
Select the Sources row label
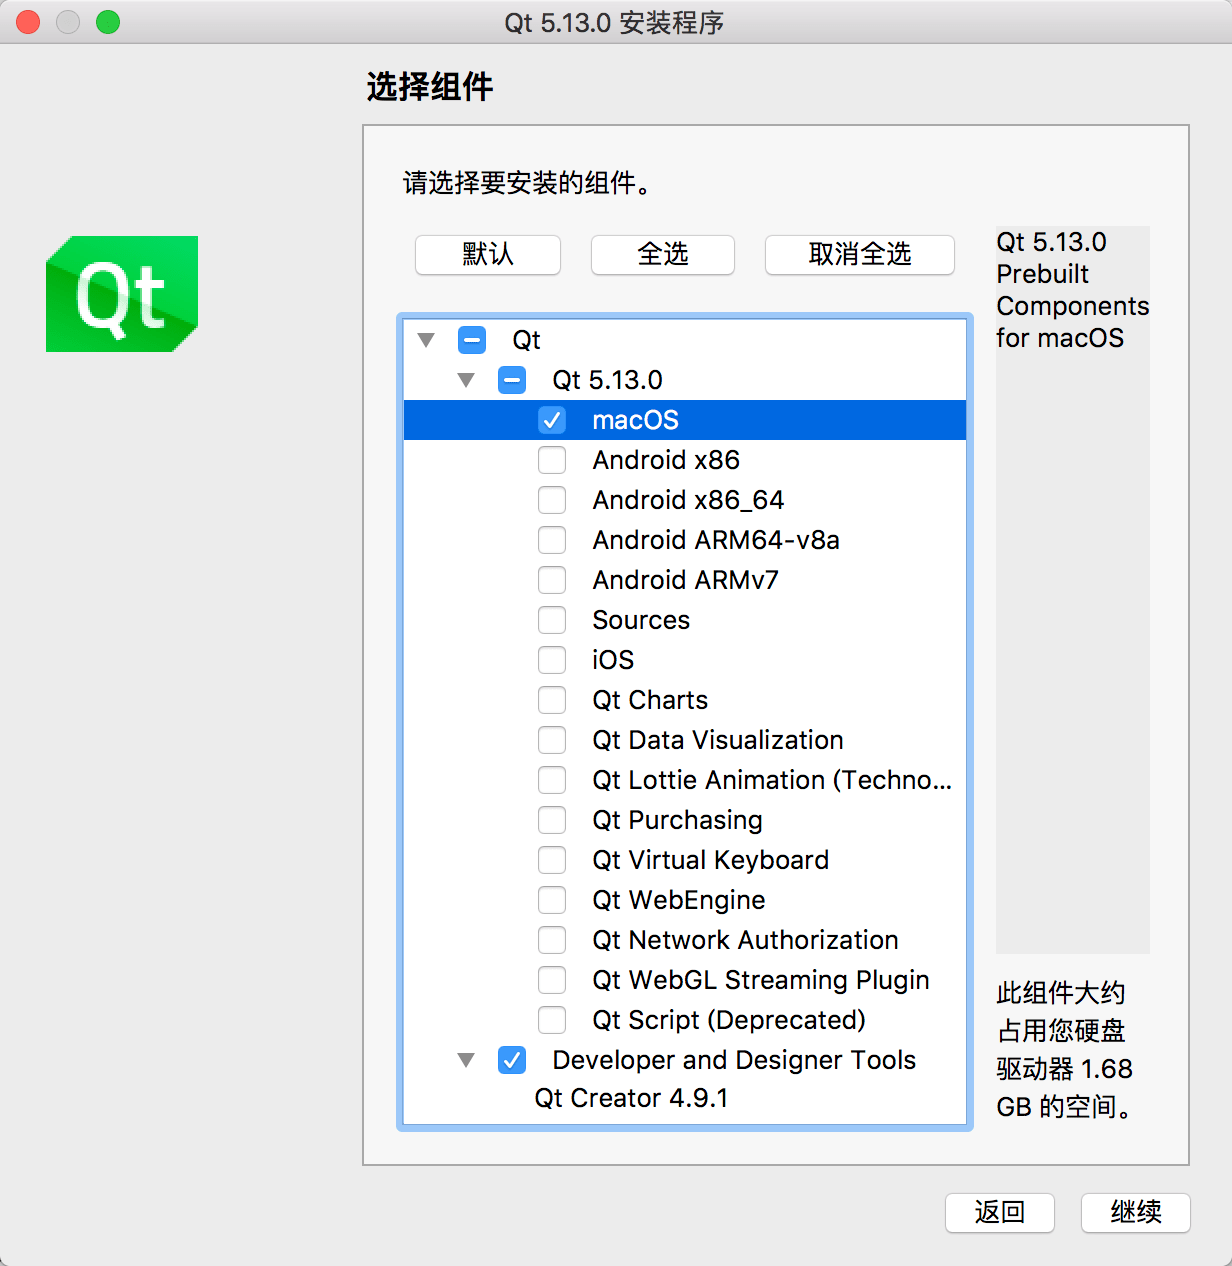[641, 620]
